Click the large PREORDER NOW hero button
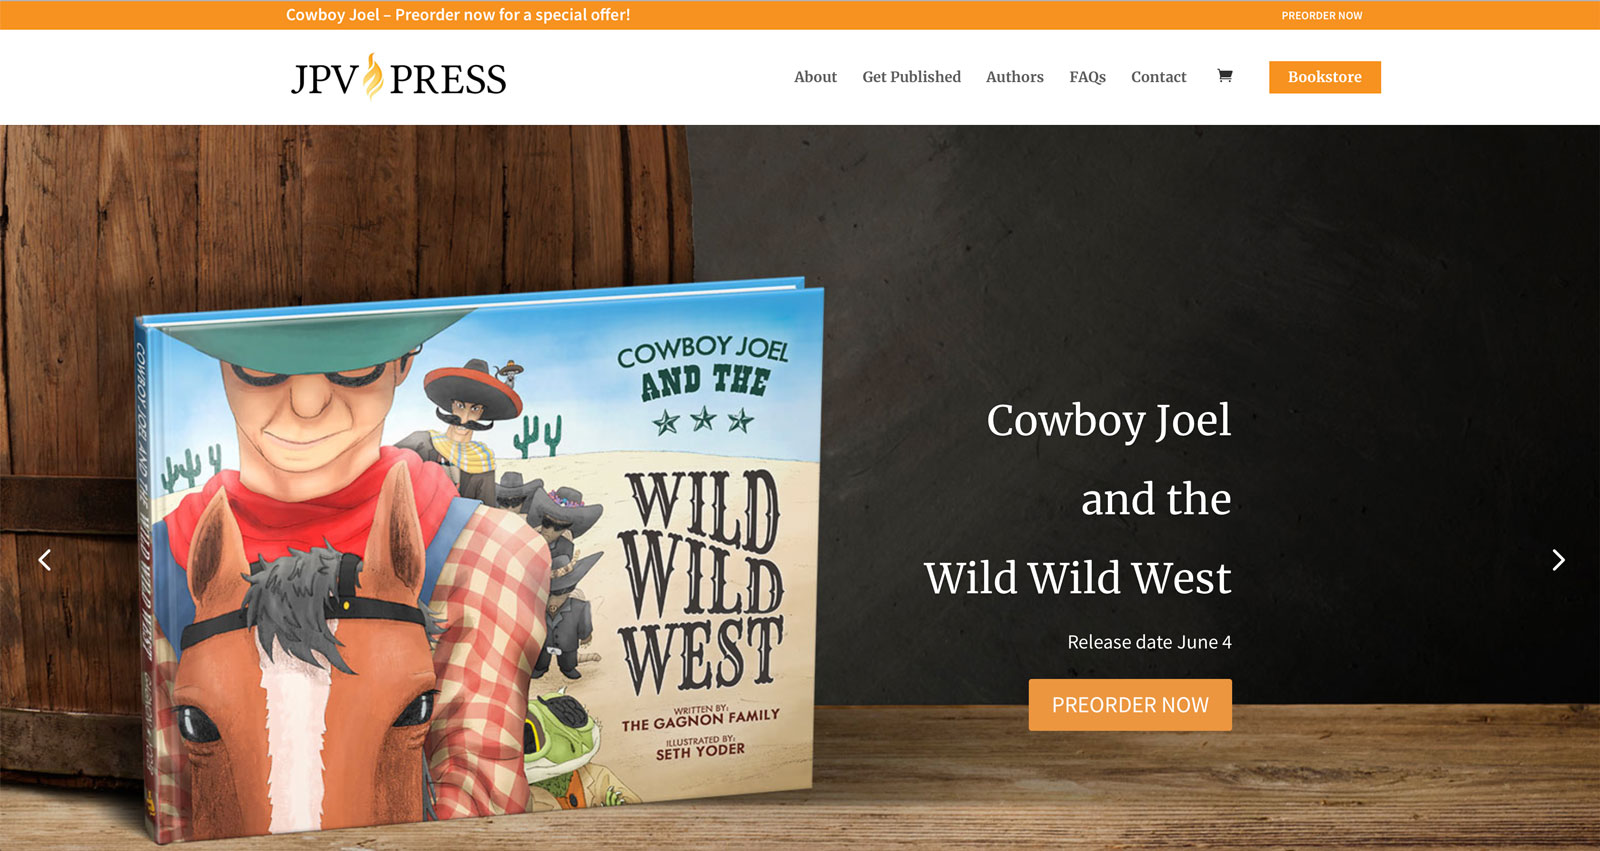1600x851 pixels. (x=1130, y=705)
